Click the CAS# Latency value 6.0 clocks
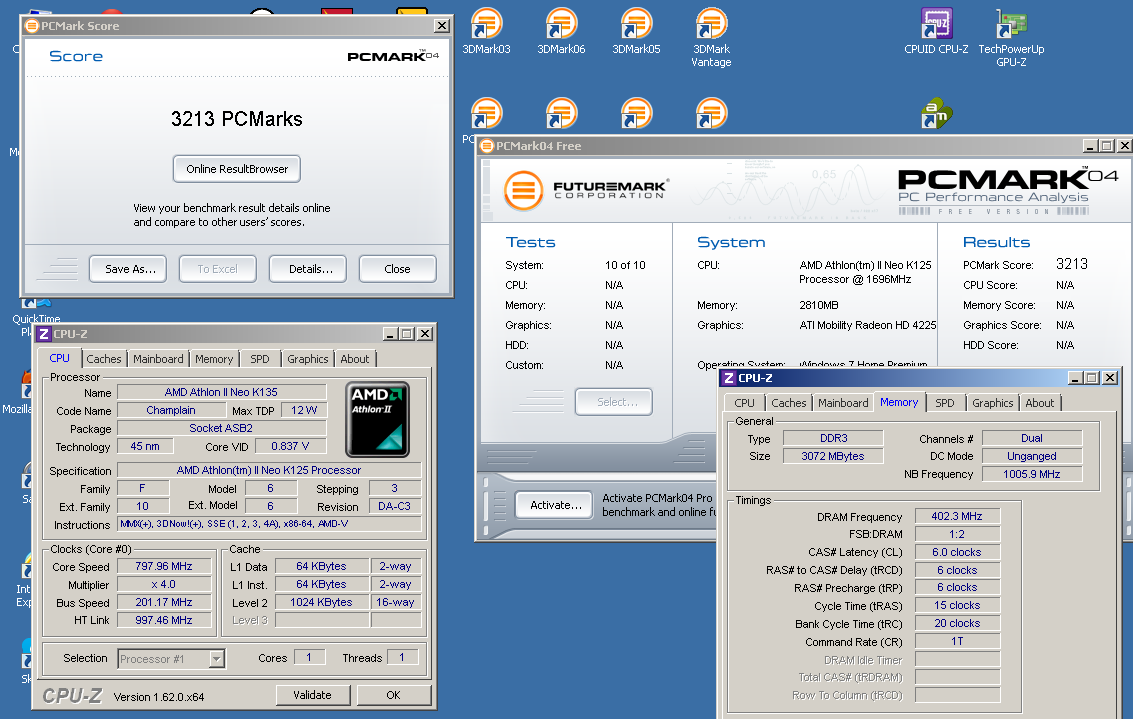This screenshot has height=719, width=1133. point(957,553)
